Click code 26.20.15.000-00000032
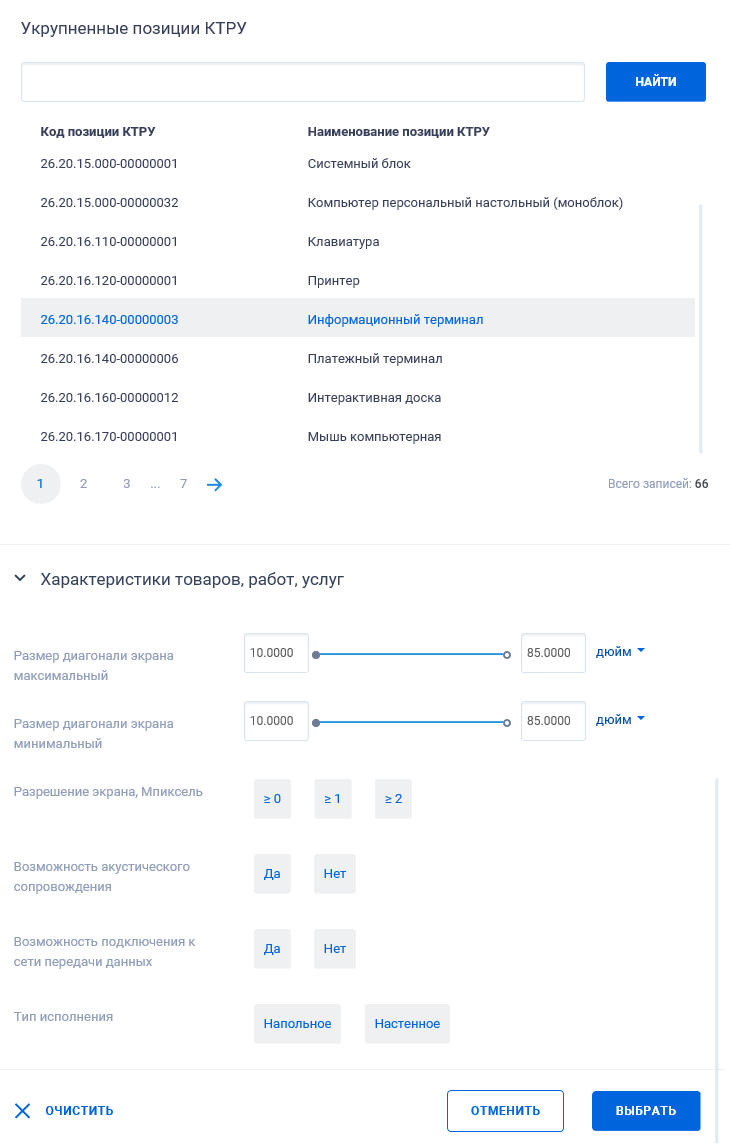730x1145 pixels. coord(110,203)
